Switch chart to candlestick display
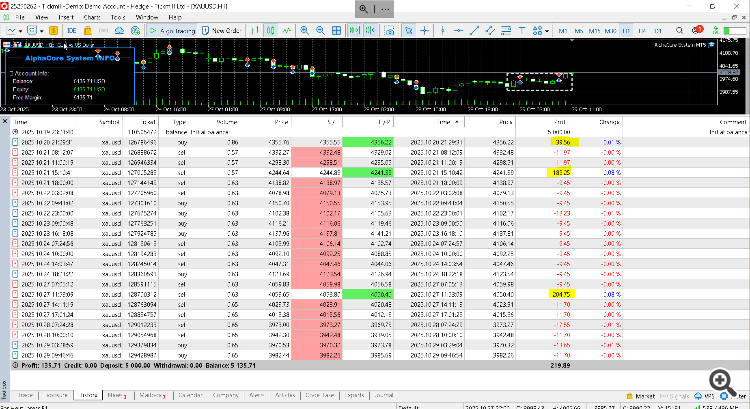This screenshot has height=409, width=750. (x=271, y=31)
